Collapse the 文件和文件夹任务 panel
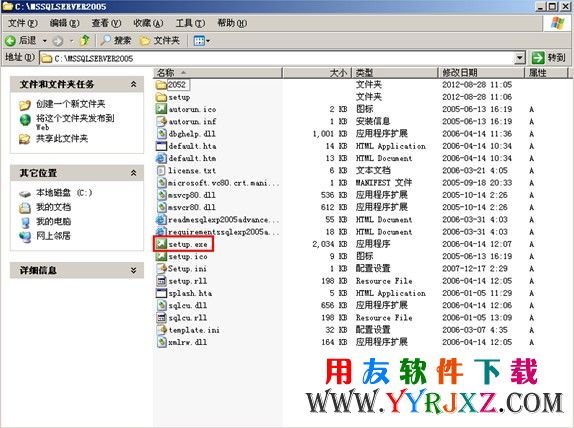574x428 pixels. 134,84
